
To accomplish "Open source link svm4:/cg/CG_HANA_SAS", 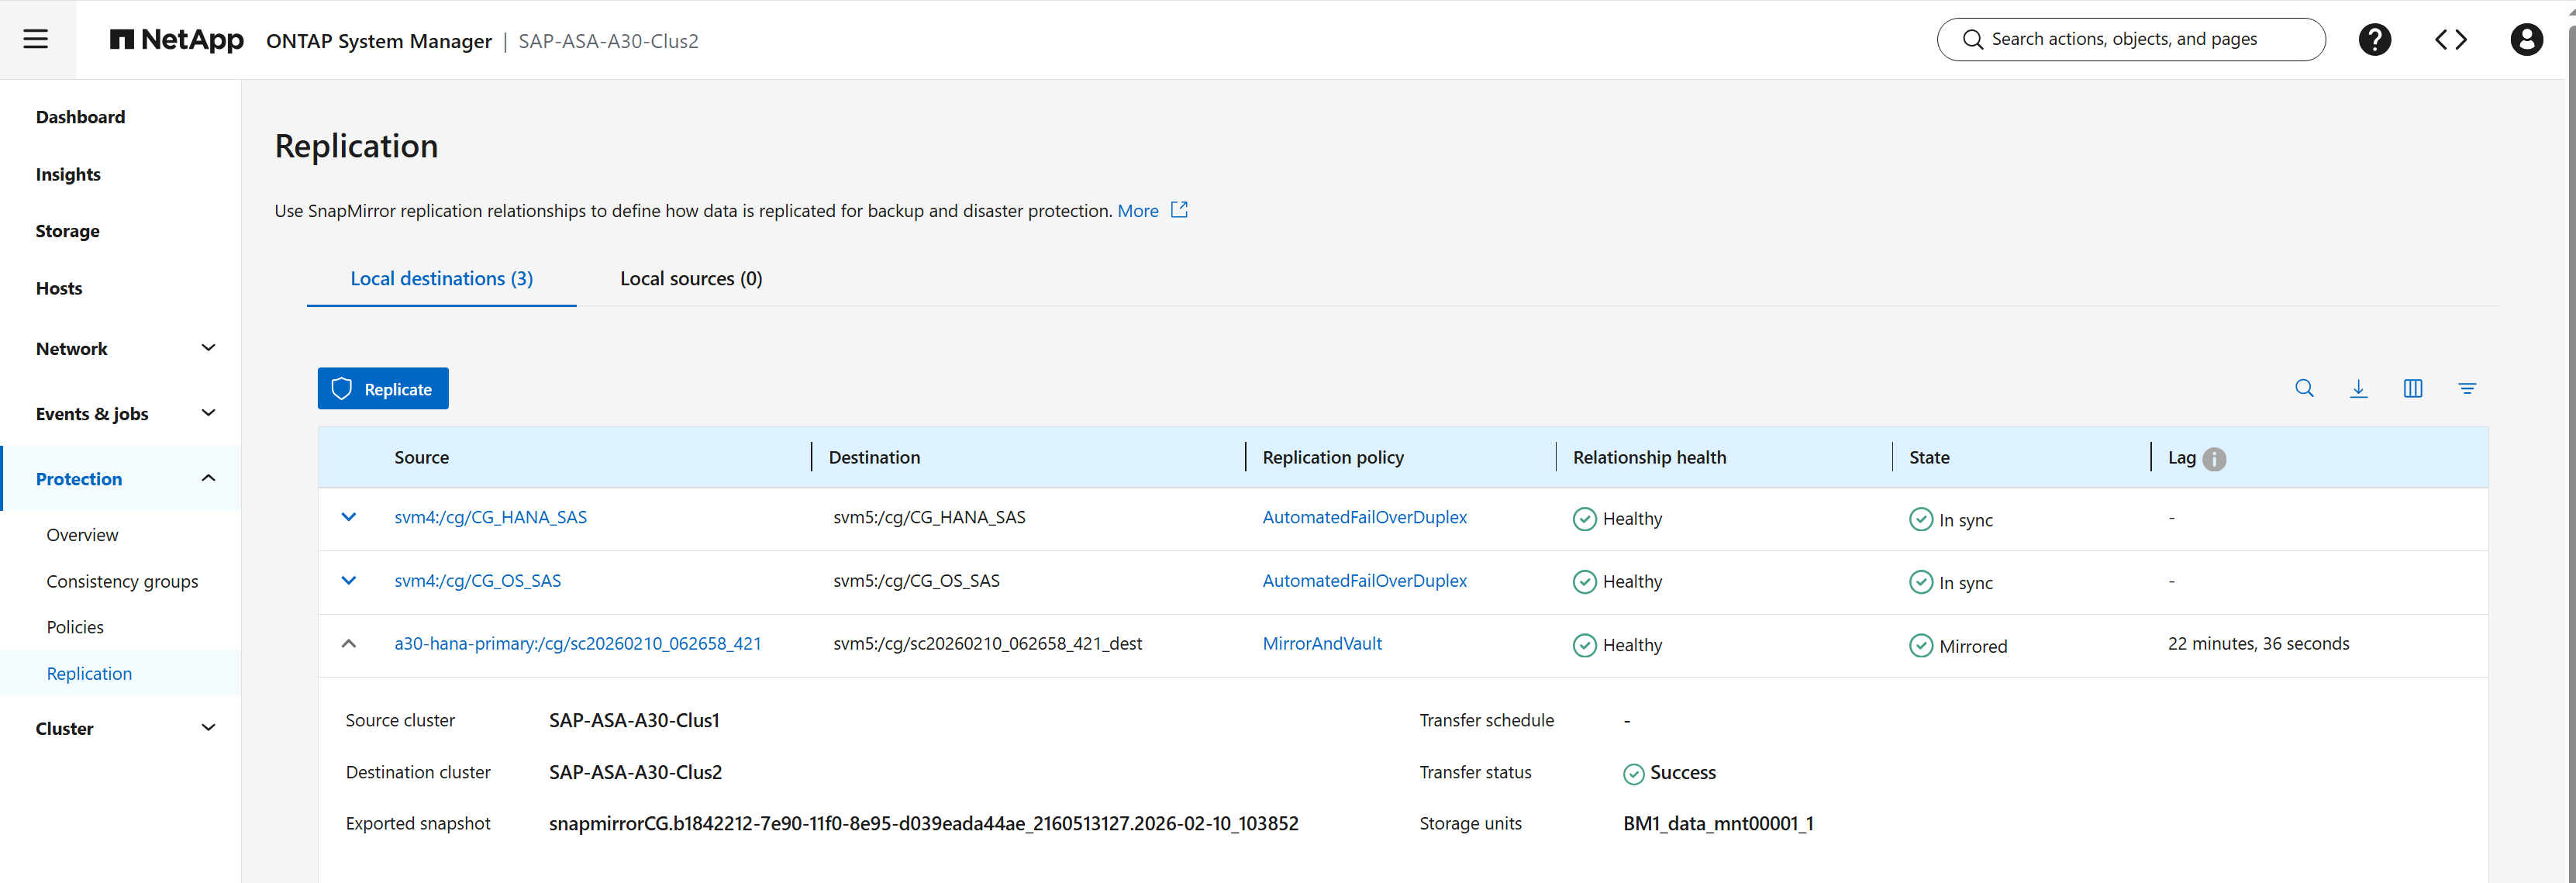I will point(490,517).
